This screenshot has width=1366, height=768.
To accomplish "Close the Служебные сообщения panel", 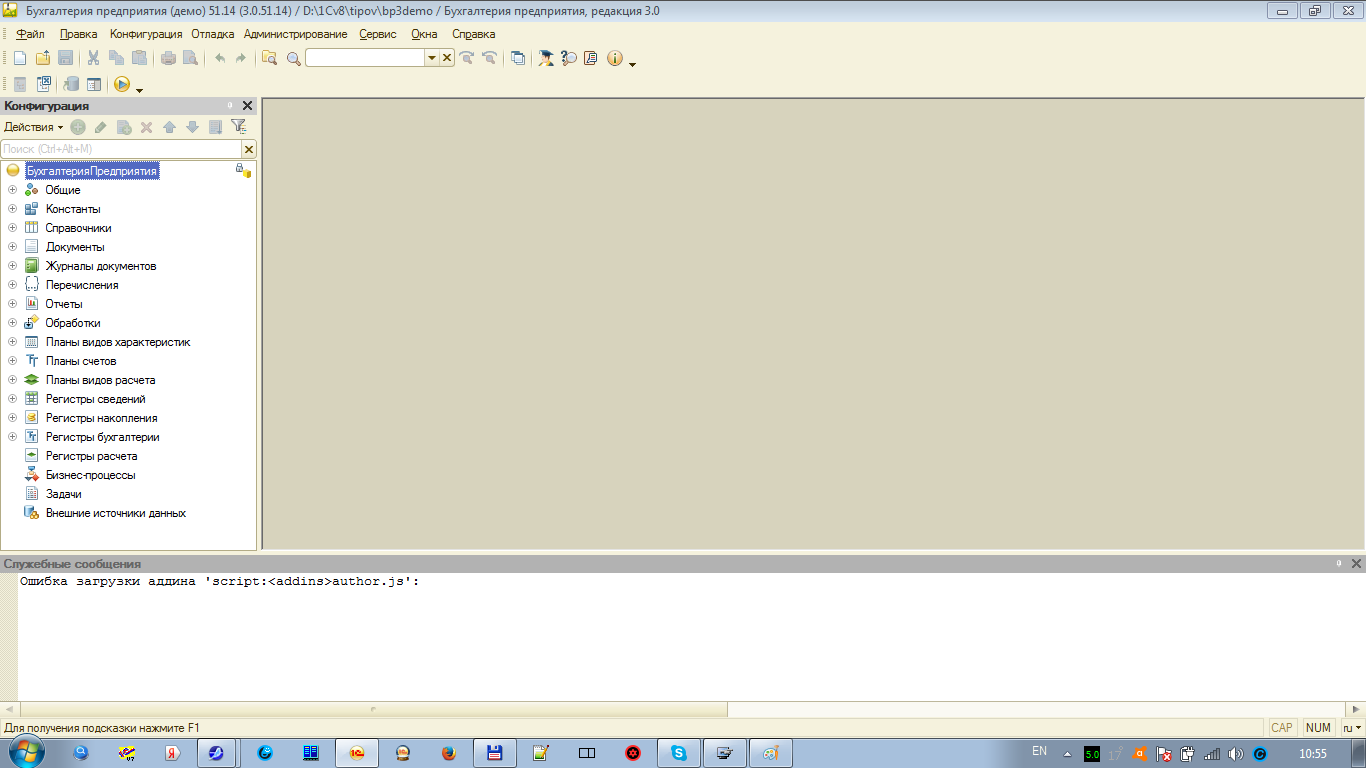I will [1356, 564].
